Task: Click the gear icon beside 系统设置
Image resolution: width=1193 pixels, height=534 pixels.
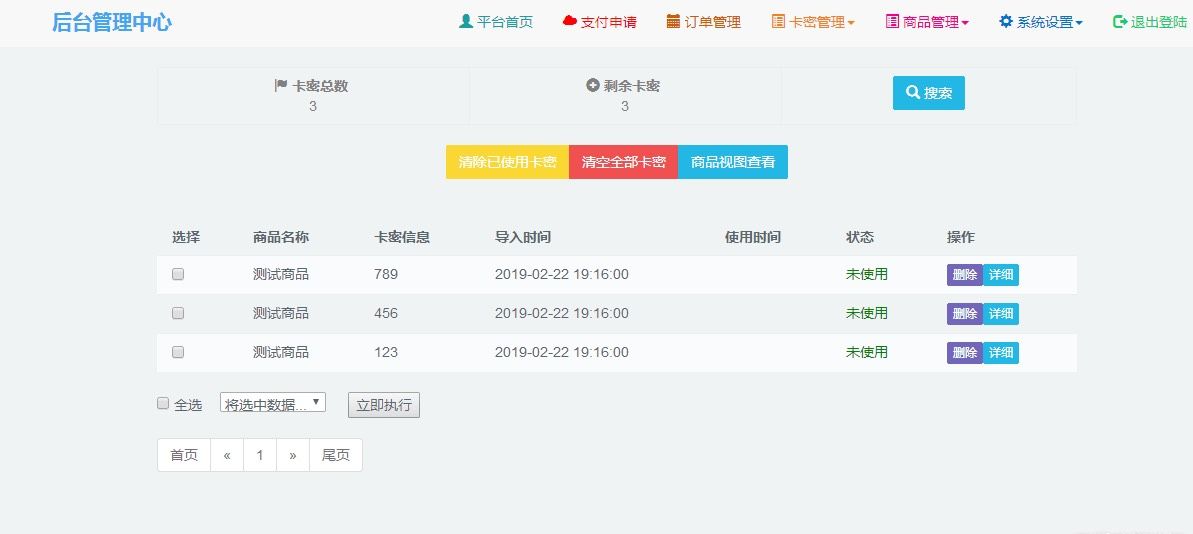Action: tap(1006, 21)
